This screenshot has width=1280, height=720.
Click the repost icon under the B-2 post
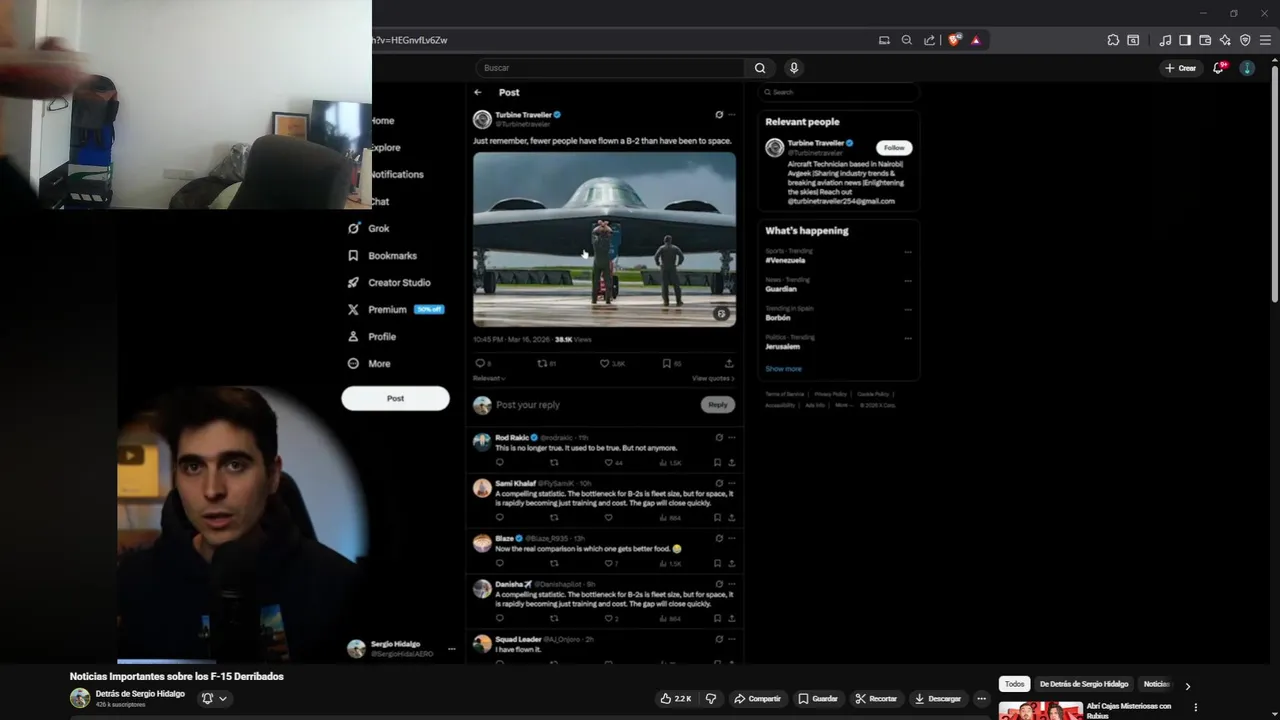pyautogui.click(x=542, y=363)
